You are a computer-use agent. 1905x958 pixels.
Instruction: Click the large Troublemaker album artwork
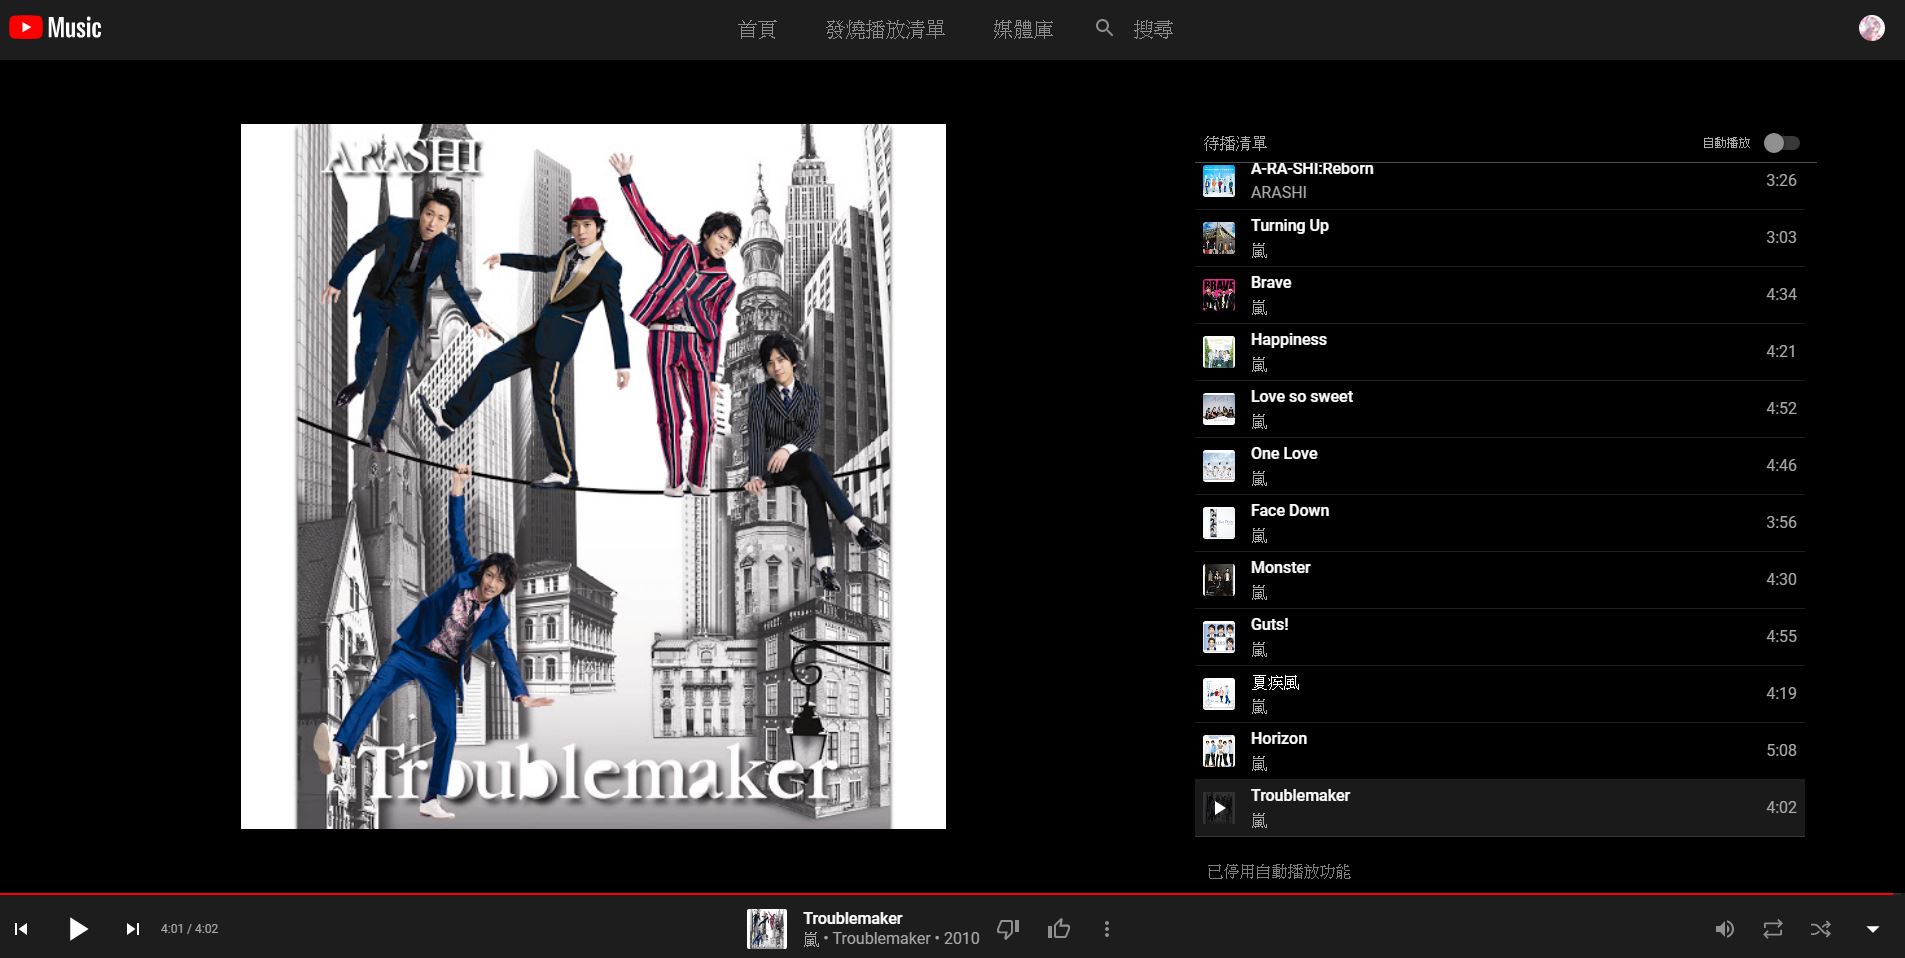(x=593, y=476)
